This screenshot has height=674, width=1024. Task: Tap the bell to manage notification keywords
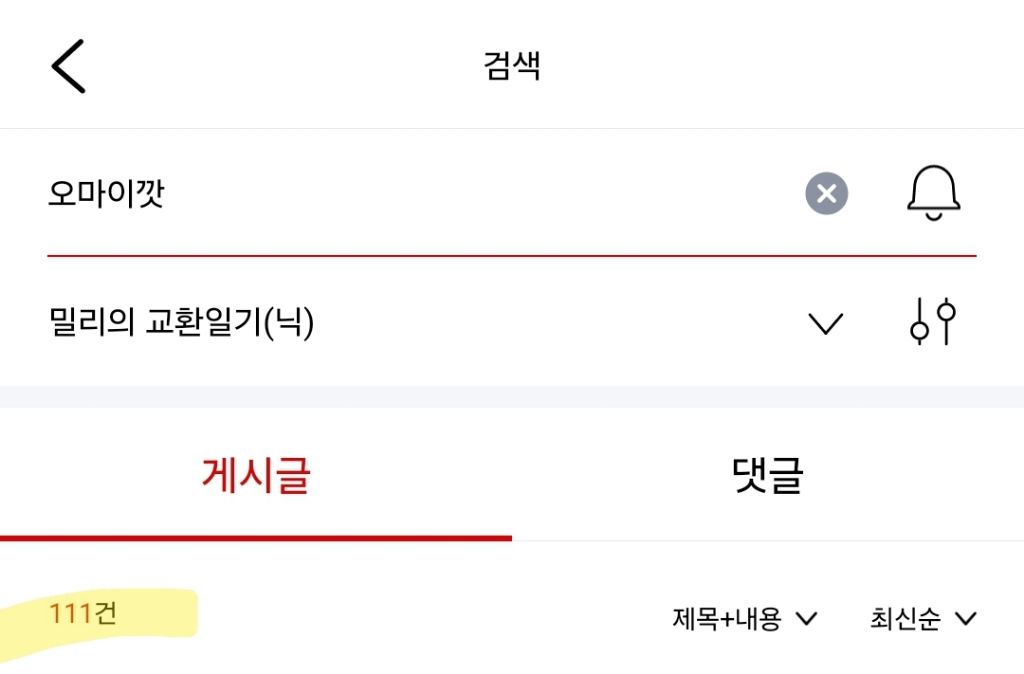[934, 193]
